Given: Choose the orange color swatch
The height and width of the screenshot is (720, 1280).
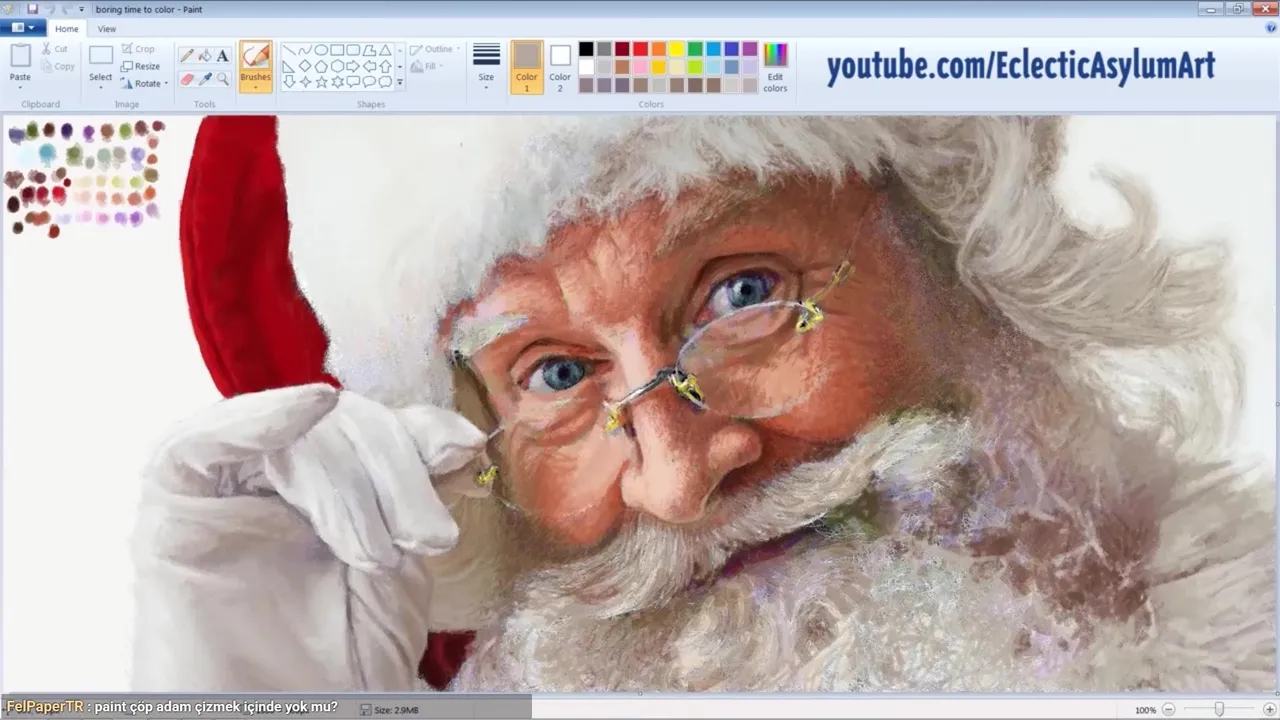Looking at the screenshot, I should click(659, 49).
